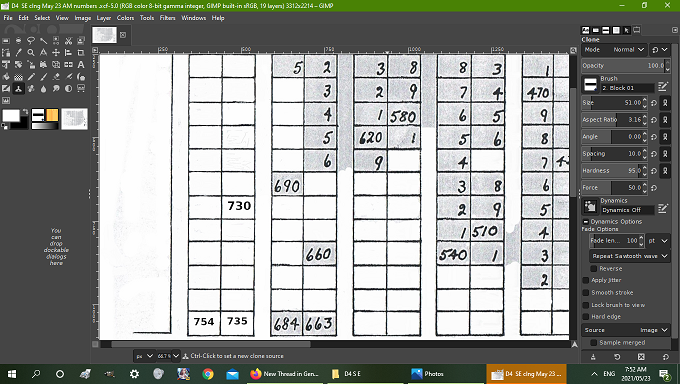
Task: Expand the Repeat Sawtooth wave dropdown
Action: pos(630,256)
